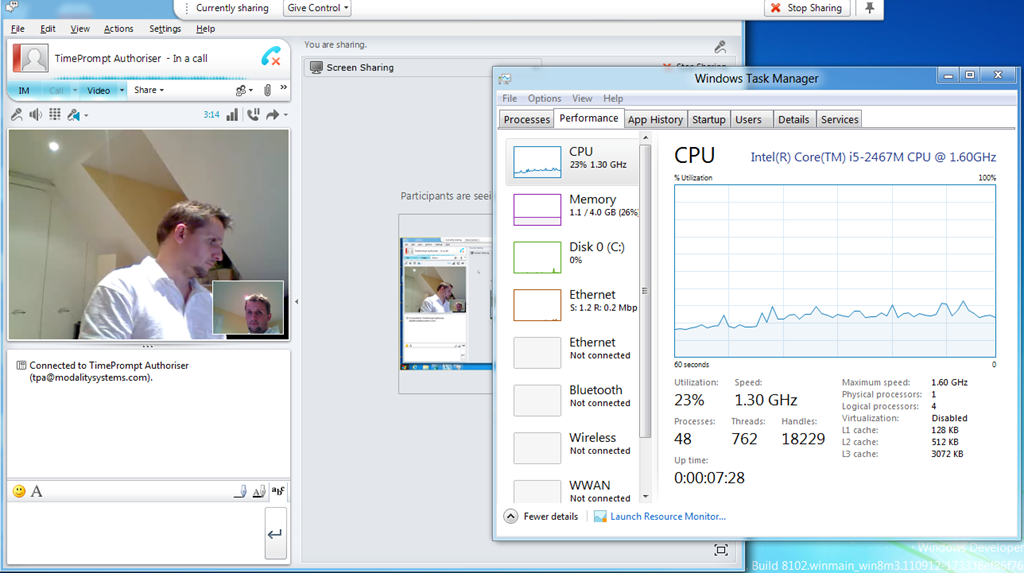Switch to the App History tab
This screenshot has width=1024, height=573.
pos(655,120)
